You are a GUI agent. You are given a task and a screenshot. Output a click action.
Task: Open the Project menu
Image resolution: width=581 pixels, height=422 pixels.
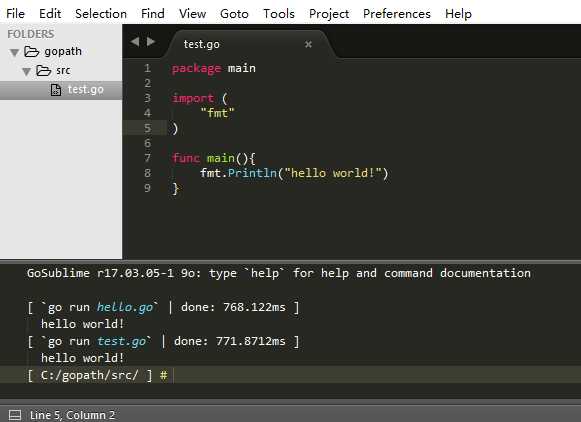[x=329, y=14]
